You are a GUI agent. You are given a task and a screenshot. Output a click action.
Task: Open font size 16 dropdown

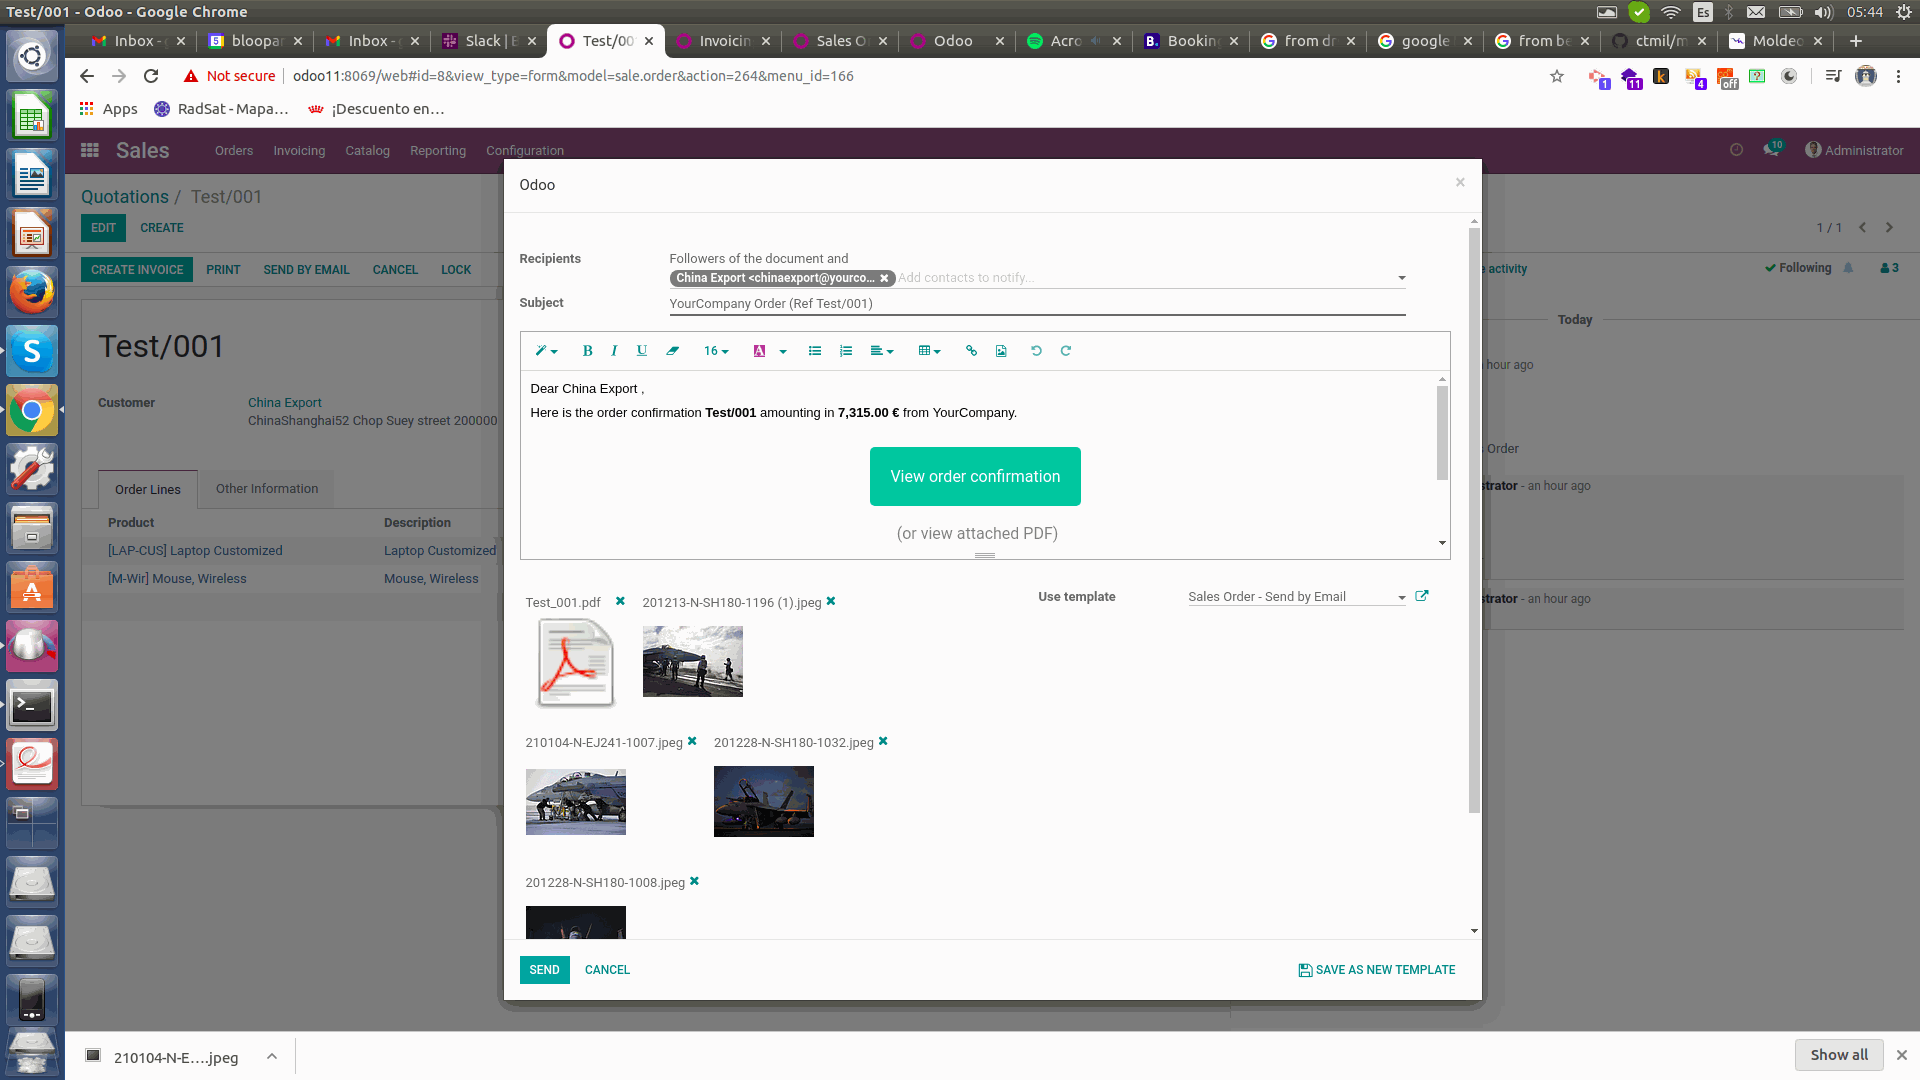716,351
